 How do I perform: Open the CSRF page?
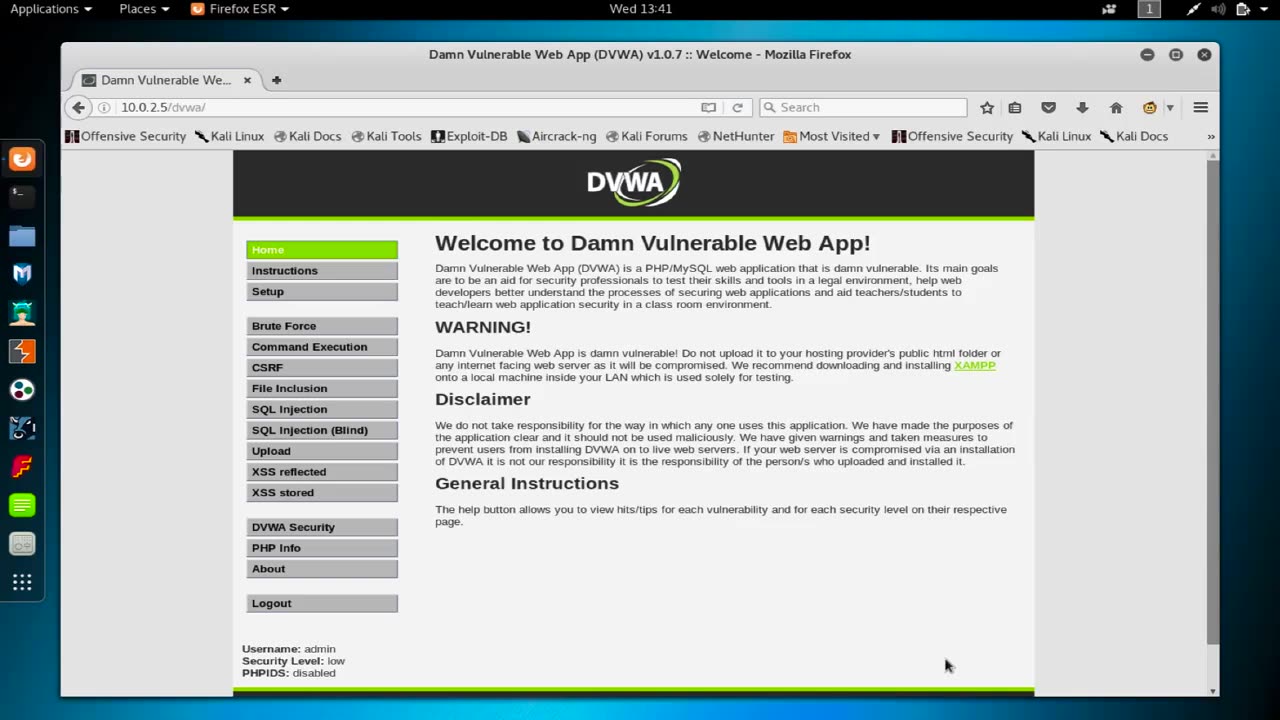coord(322,368)
